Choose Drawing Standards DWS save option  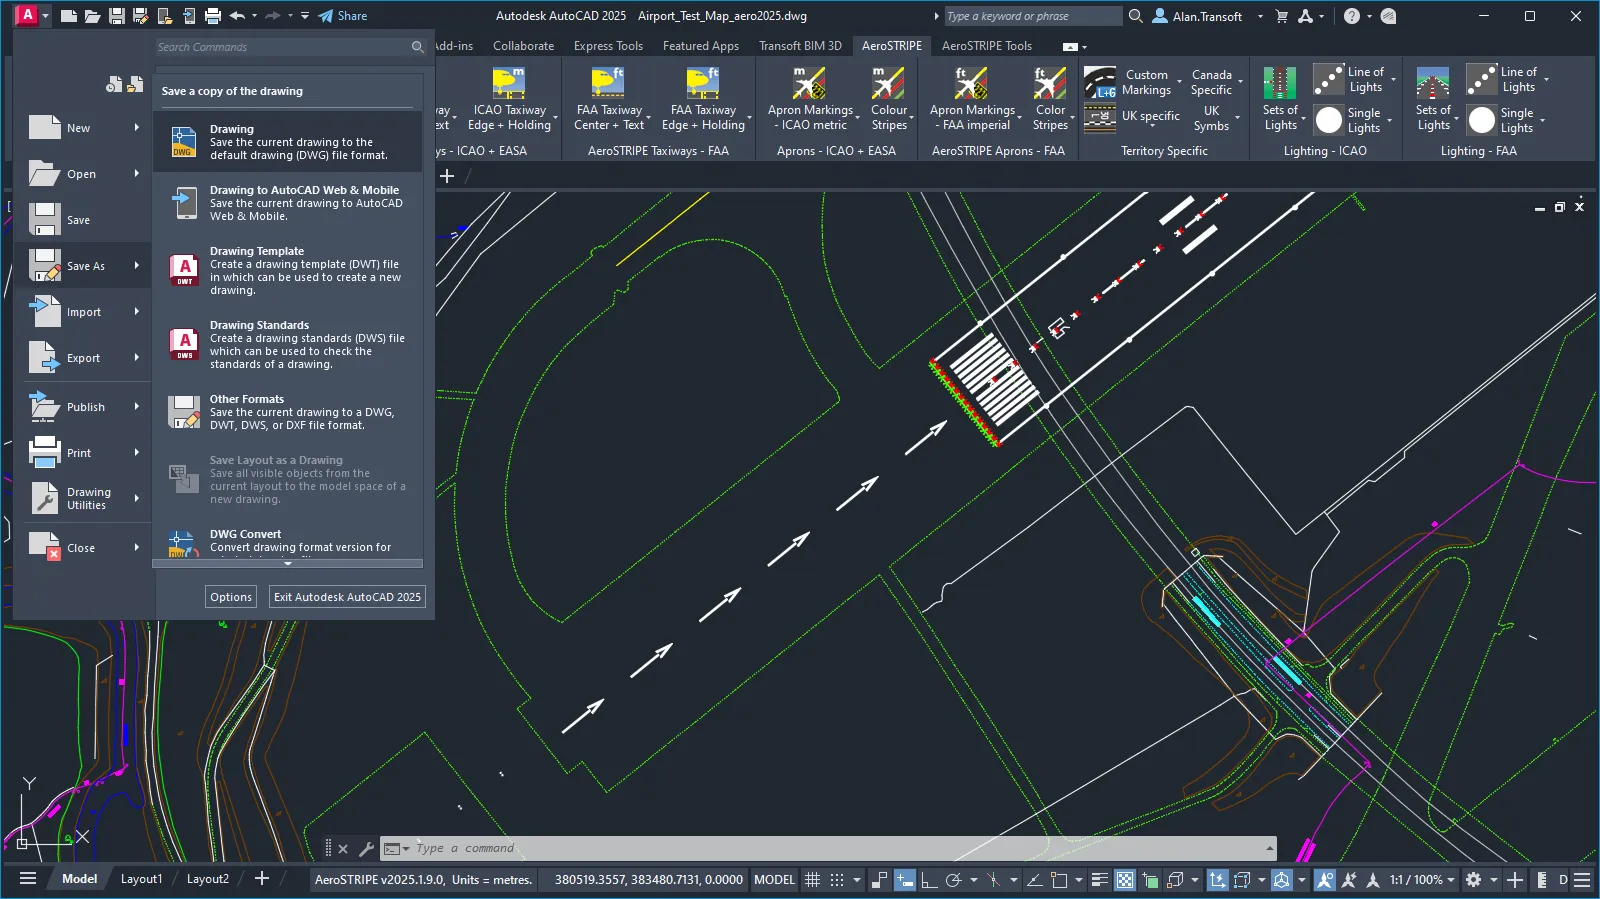pos(288,344)
